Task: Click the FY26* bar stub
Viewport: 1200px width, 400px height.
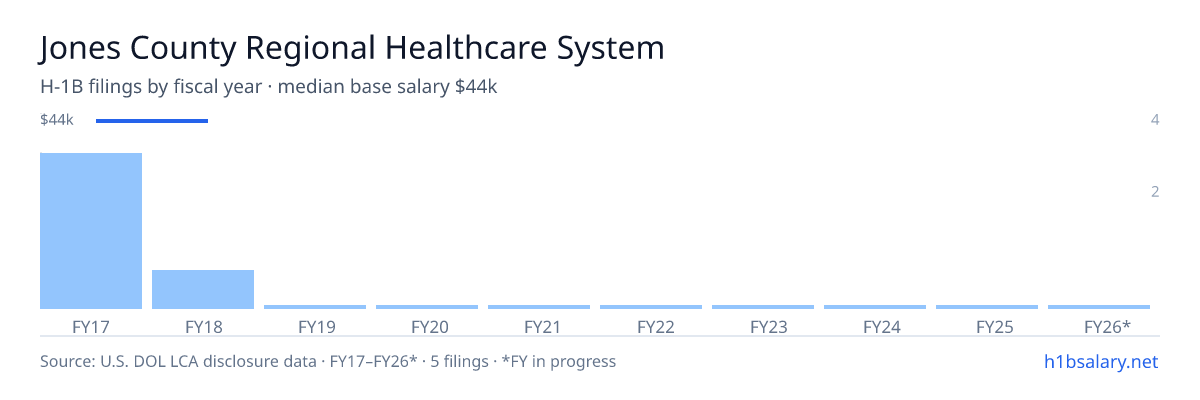Action: coord(1099,307)
